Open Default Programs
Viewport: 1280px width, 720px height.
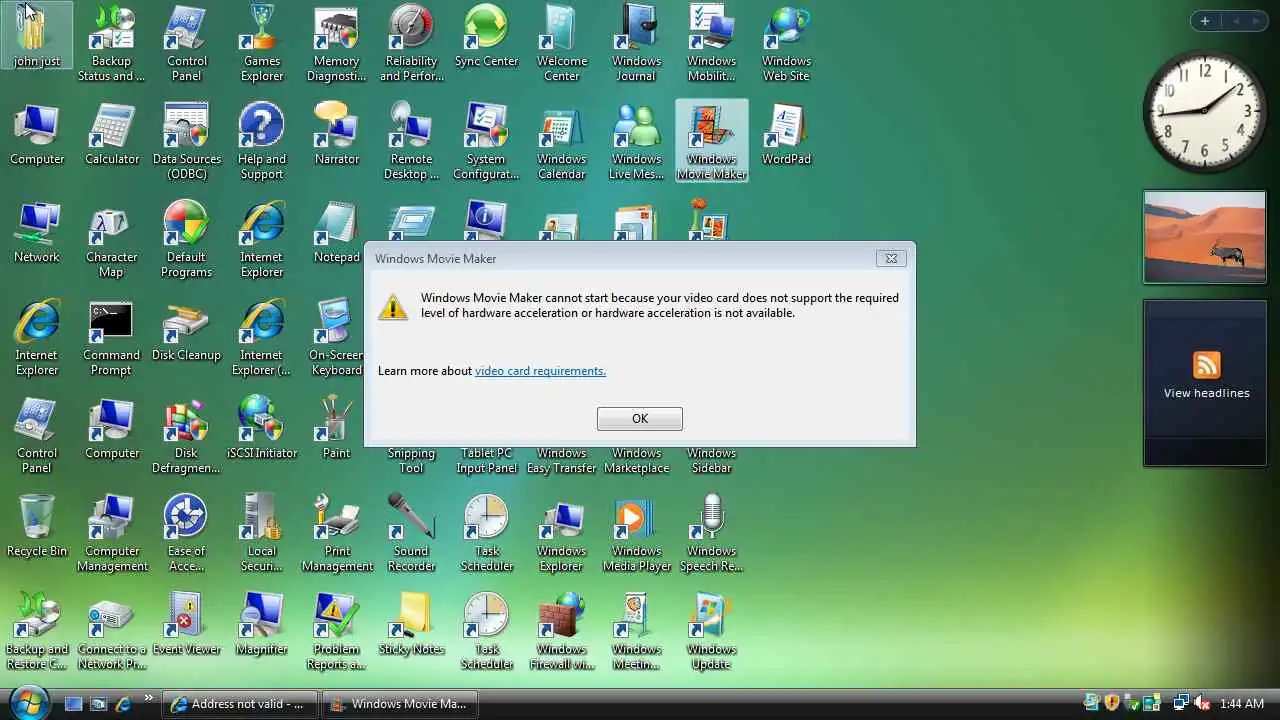pyautogui.click(x=186, y=239)
